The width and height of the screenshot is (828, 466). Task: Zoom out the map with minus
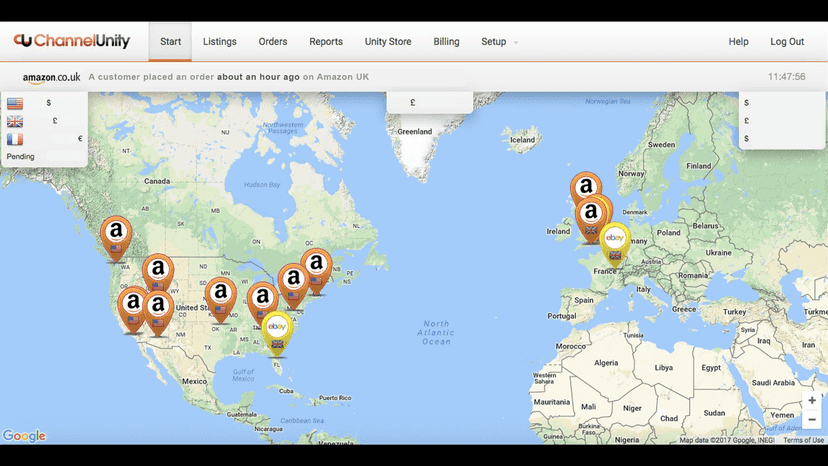pyautogui.click(x=812, y=420)
